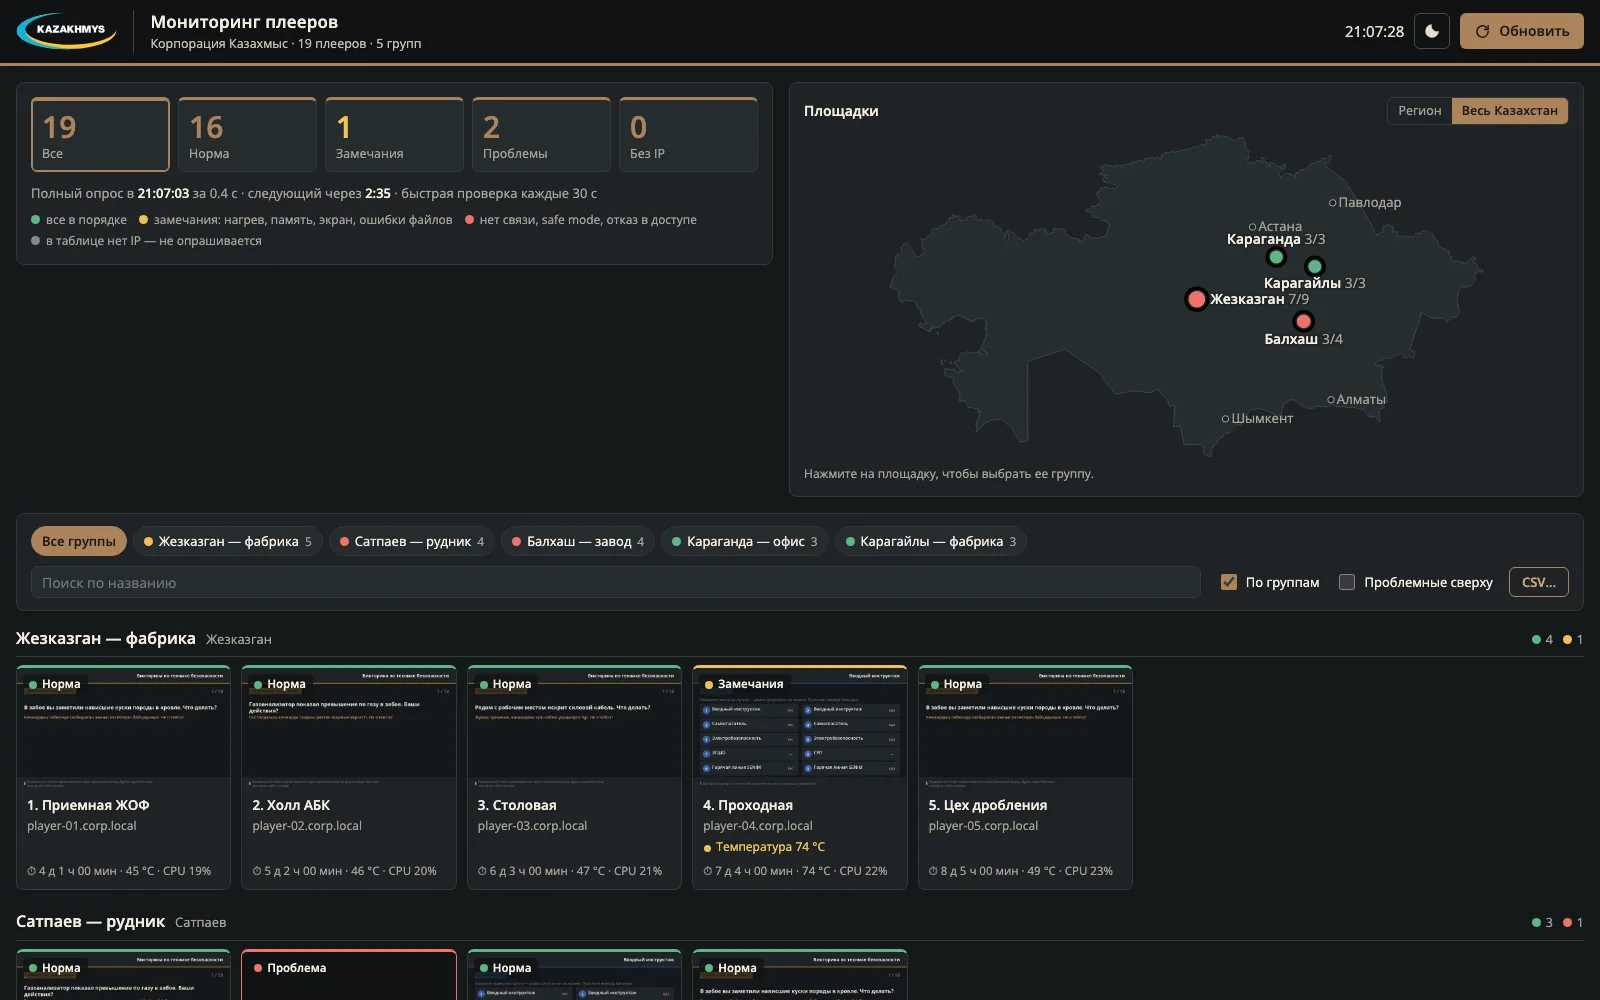
Task: Select Карагайлы — фабрика group chip
Action: click(931, 541)
